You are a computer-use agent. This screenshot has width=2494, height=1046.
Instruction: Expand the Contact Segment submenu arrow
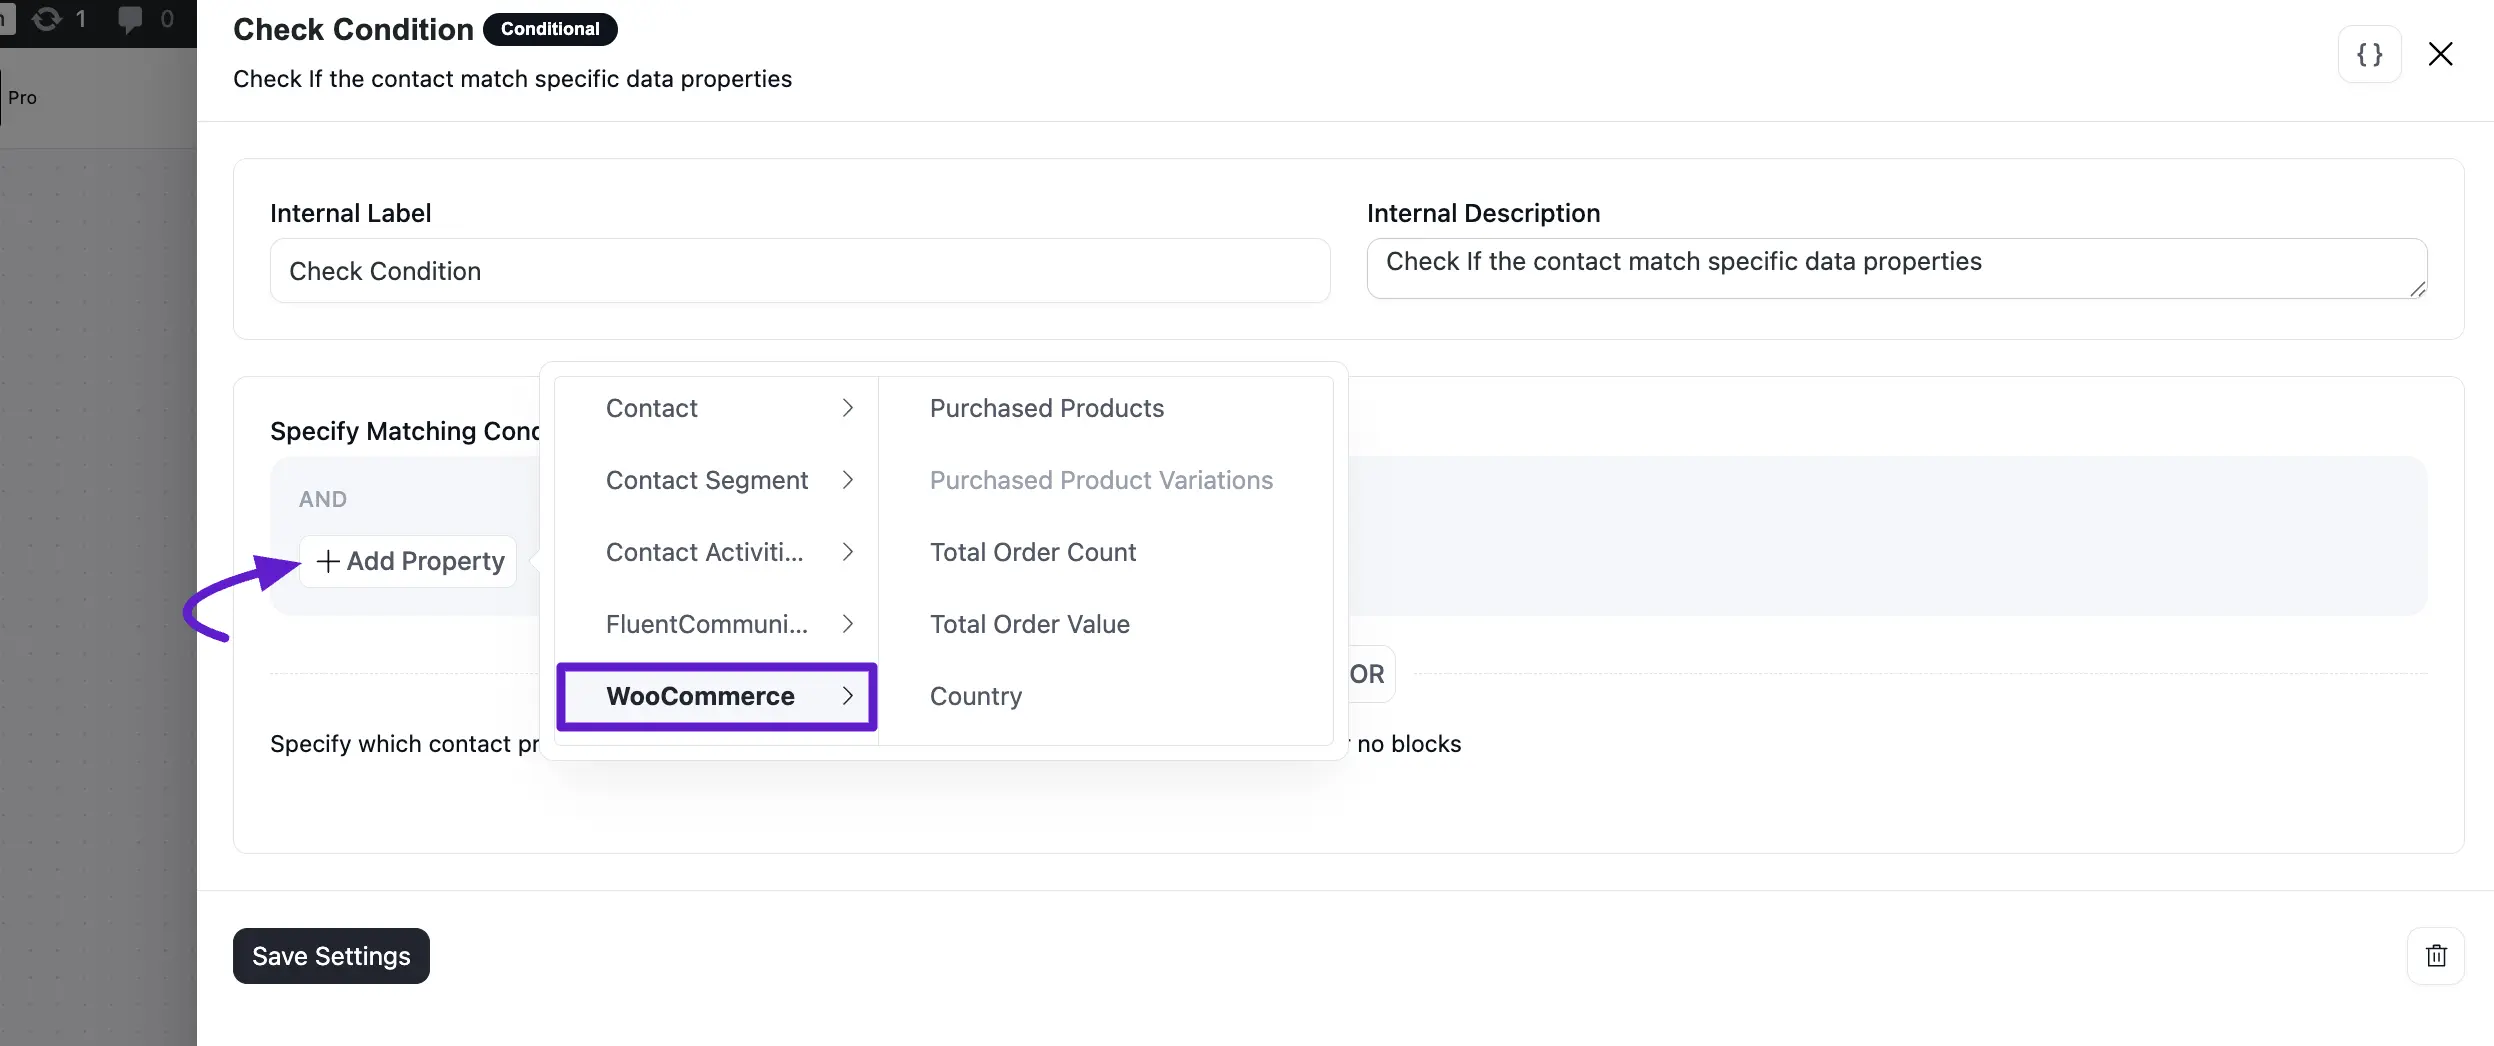[847, 480]
